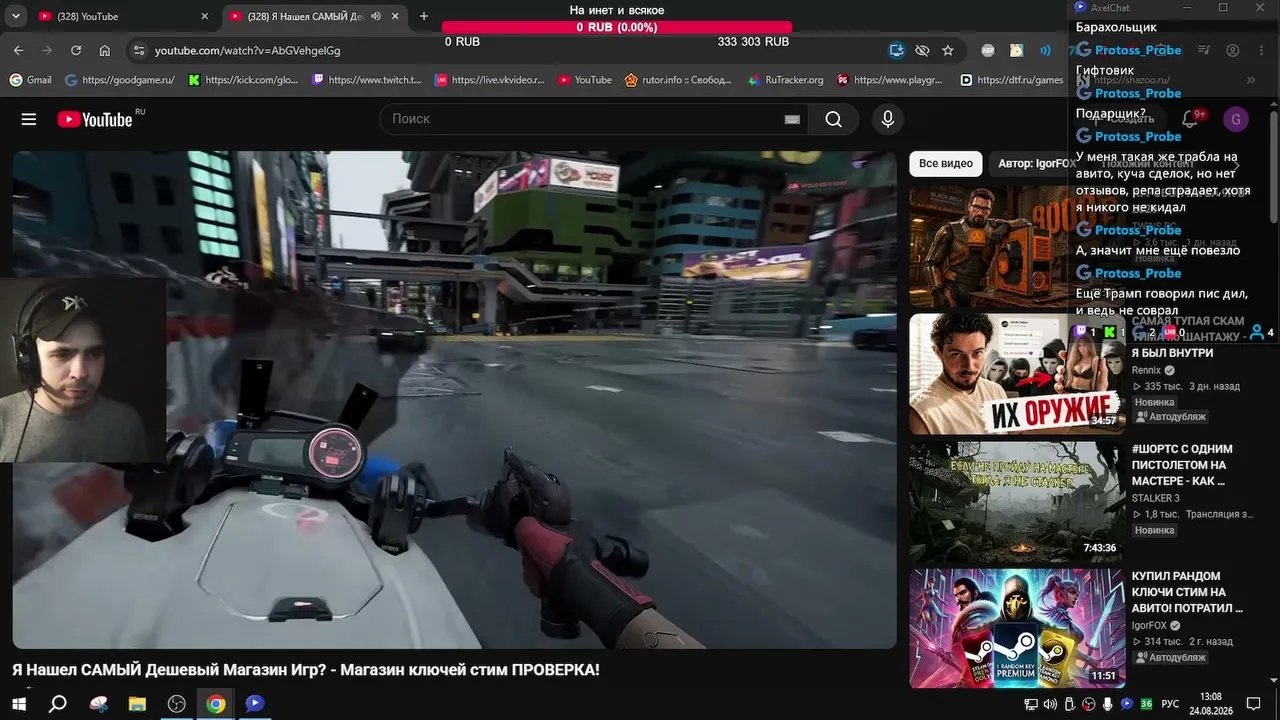This screenshot has width=1280, height=720.
Task: Open the playground bookmark
Action: (890, 80)
